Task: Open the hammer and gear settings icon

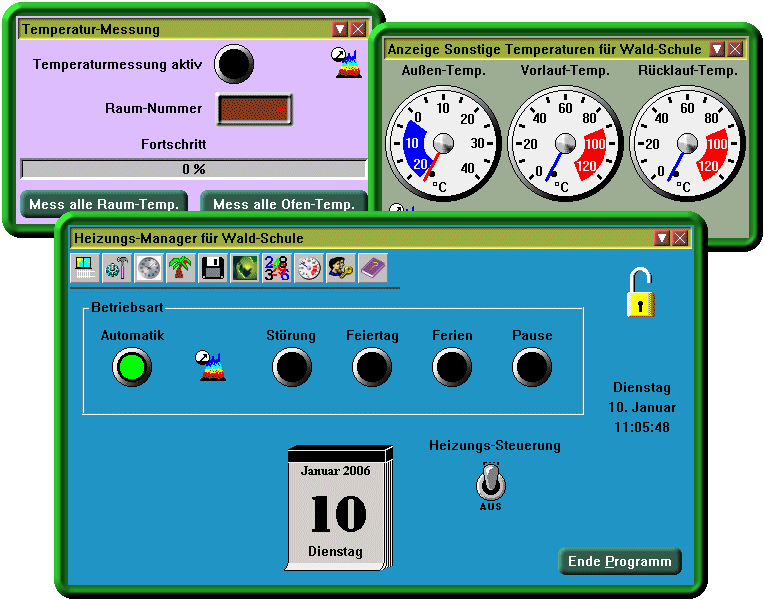Action: coord(117,268)
